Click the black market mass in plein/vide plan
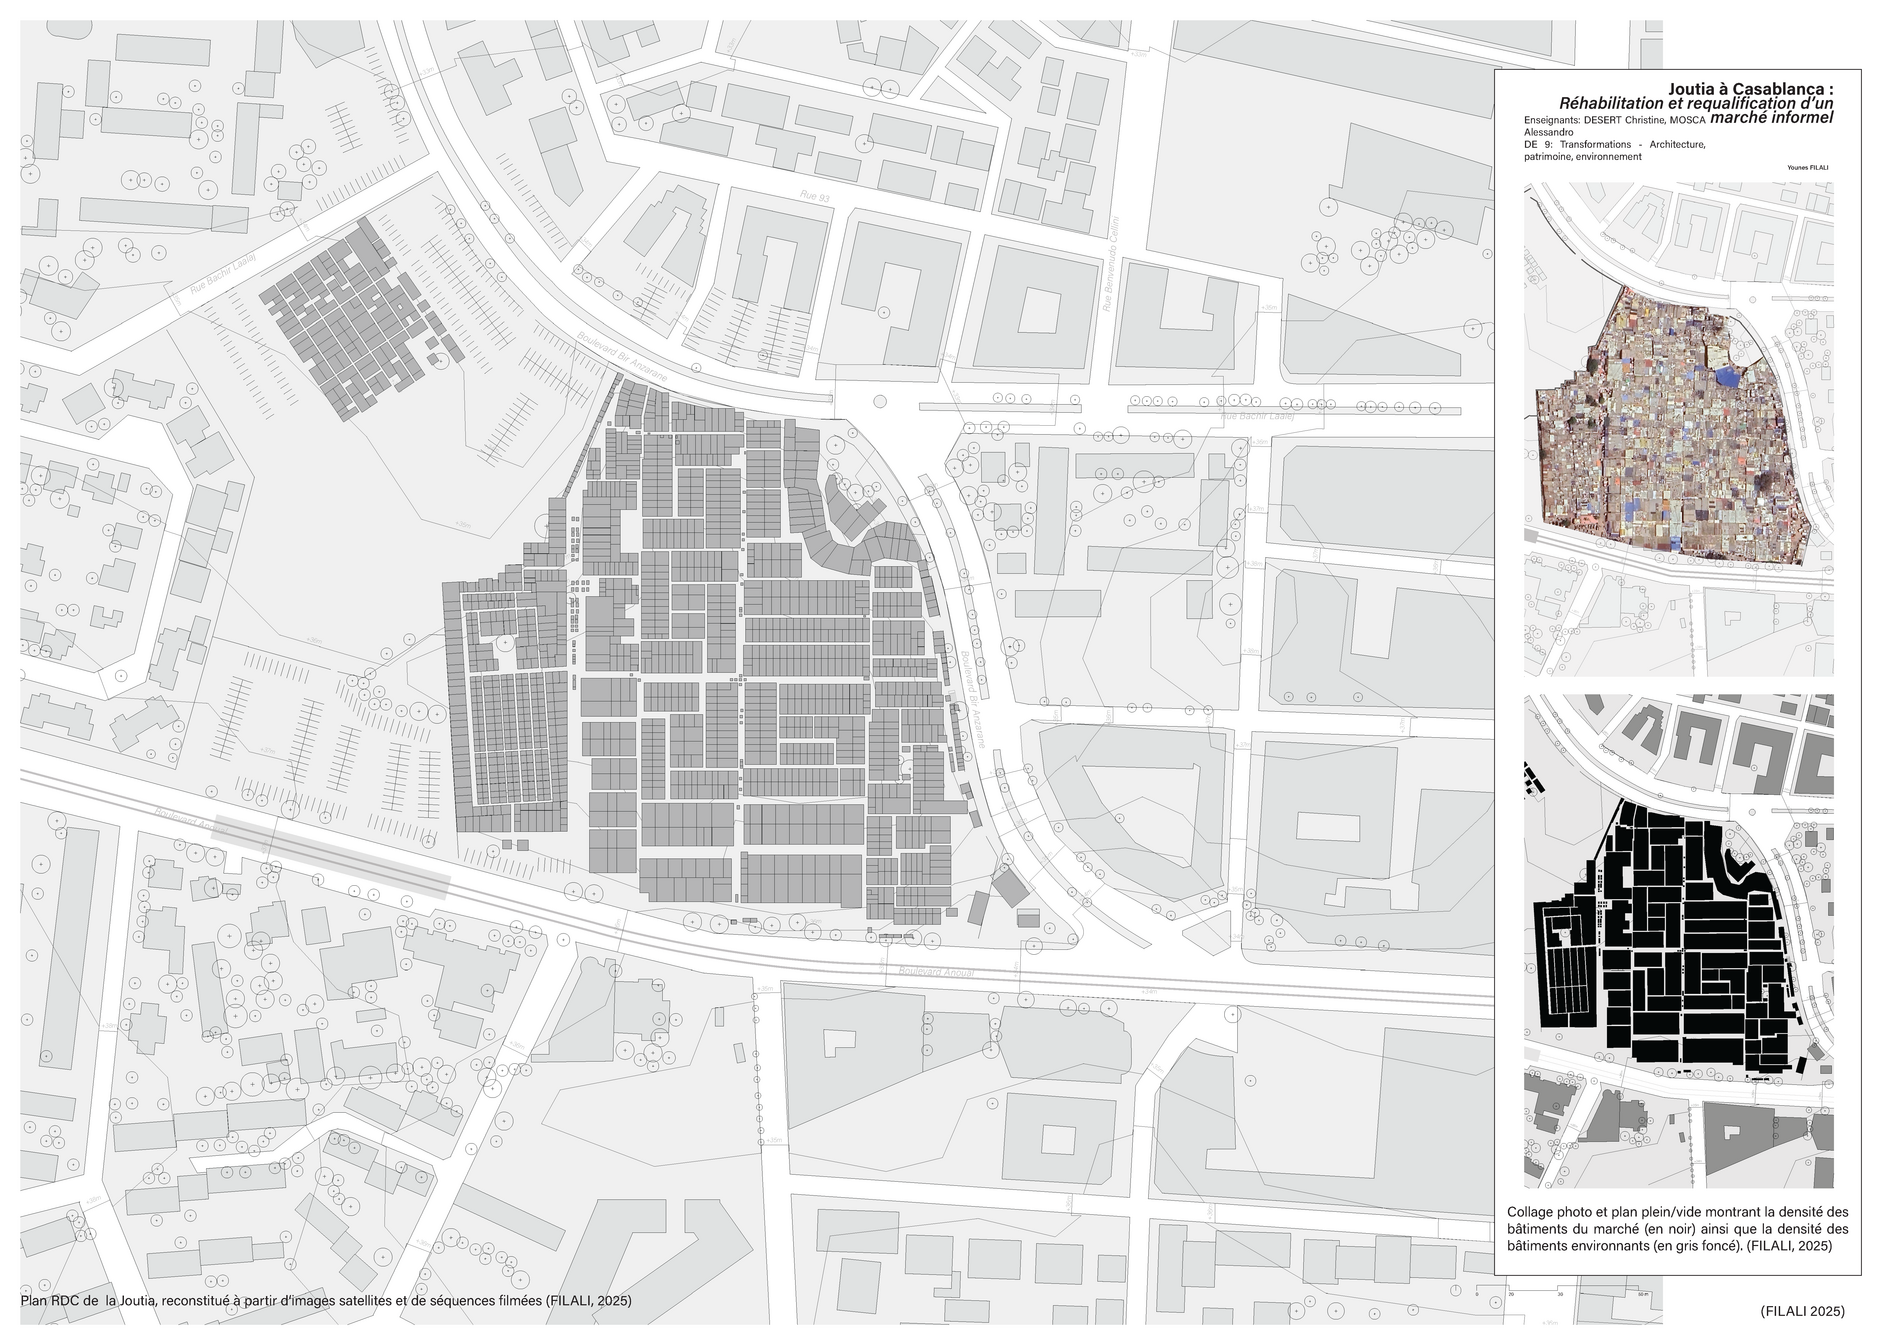Image resolution: width=1900 pixels, height=1344 pixels. pos(1680,950)
